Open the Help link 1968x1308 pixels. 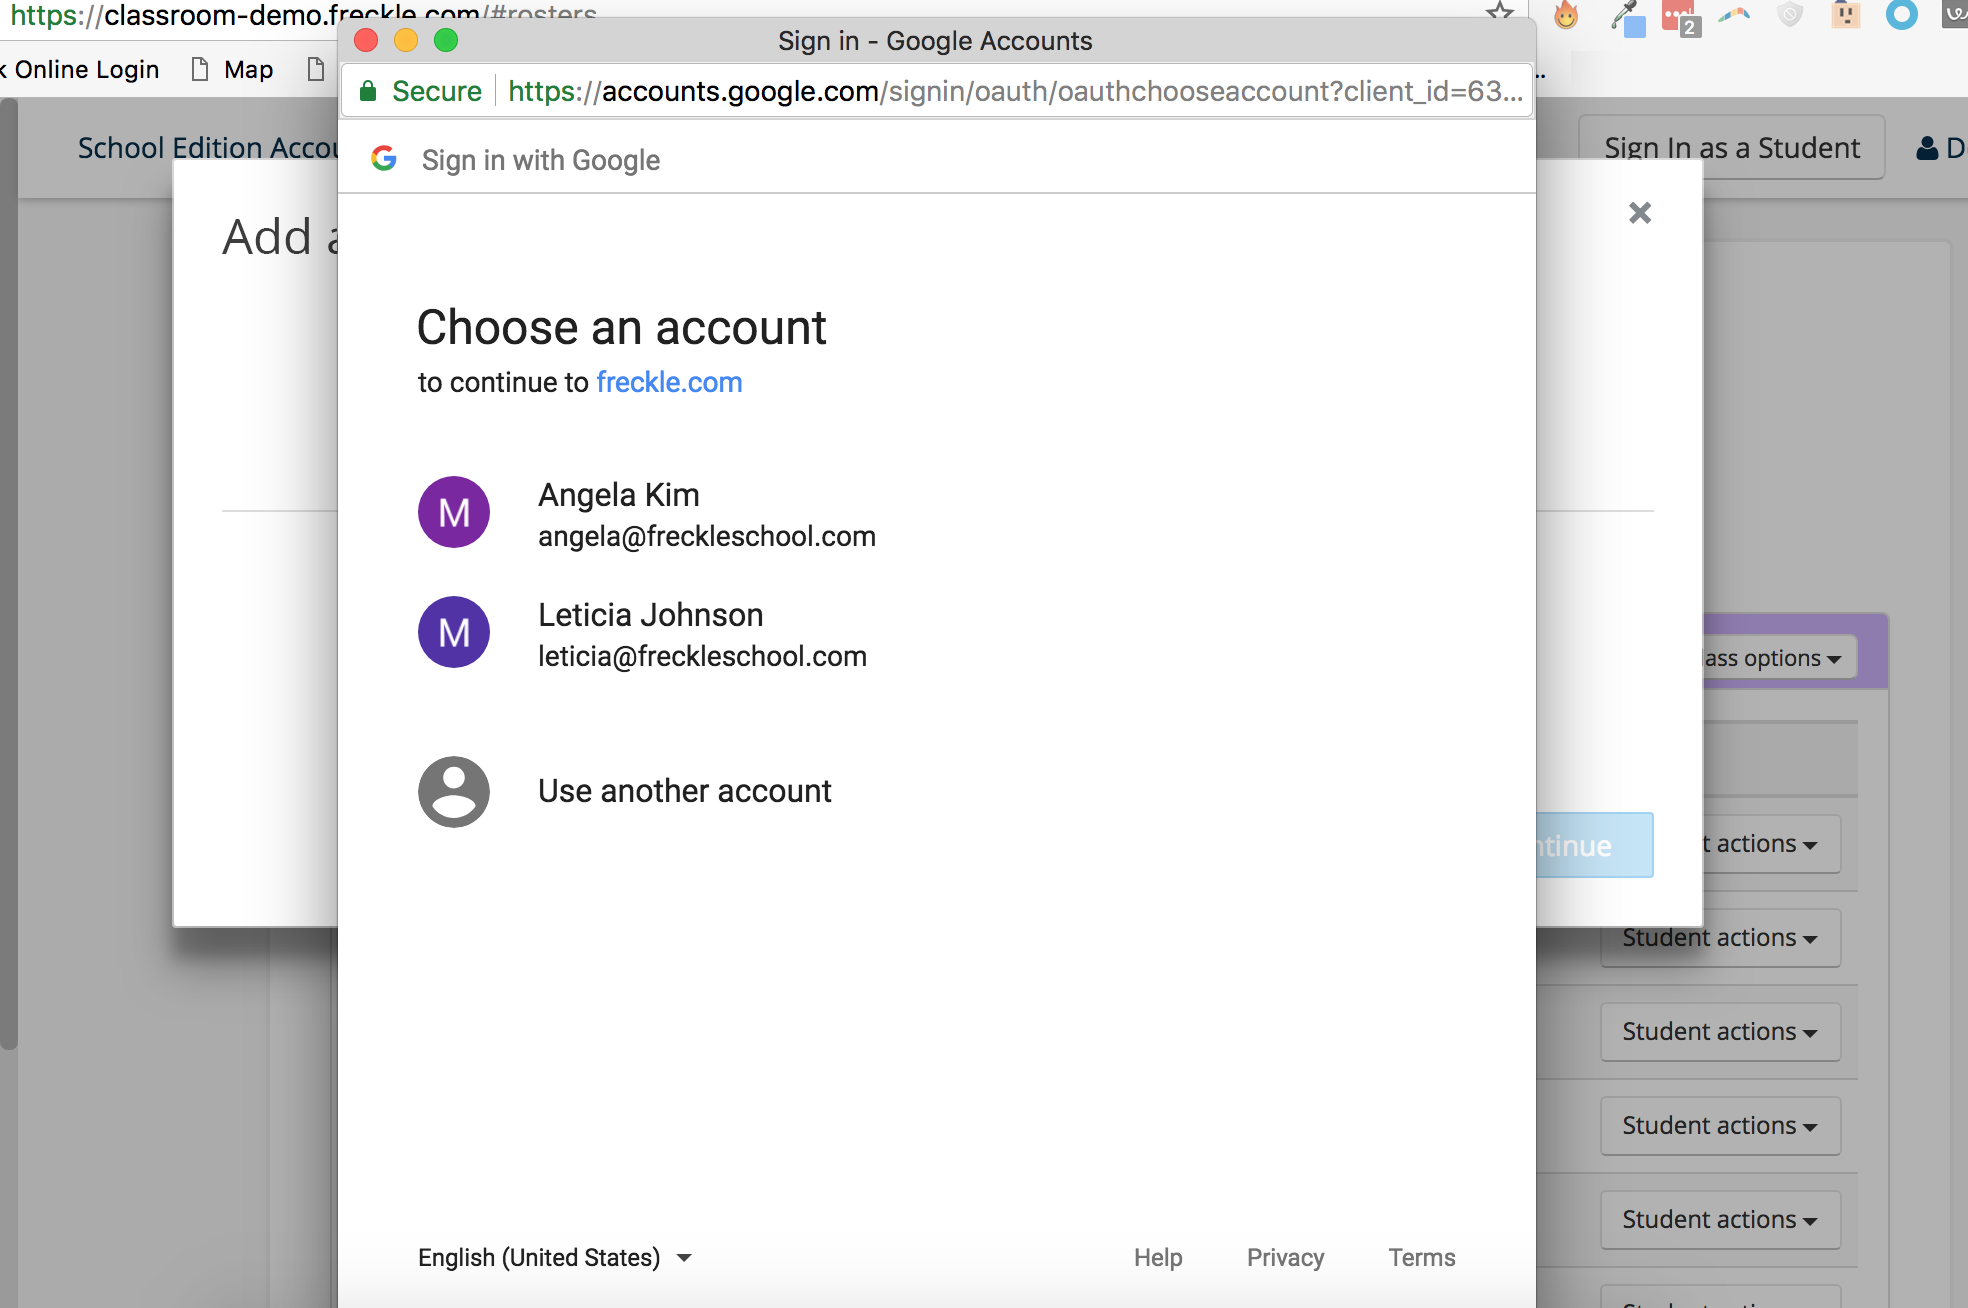pyautogui.click(x=1158, y=1257)
